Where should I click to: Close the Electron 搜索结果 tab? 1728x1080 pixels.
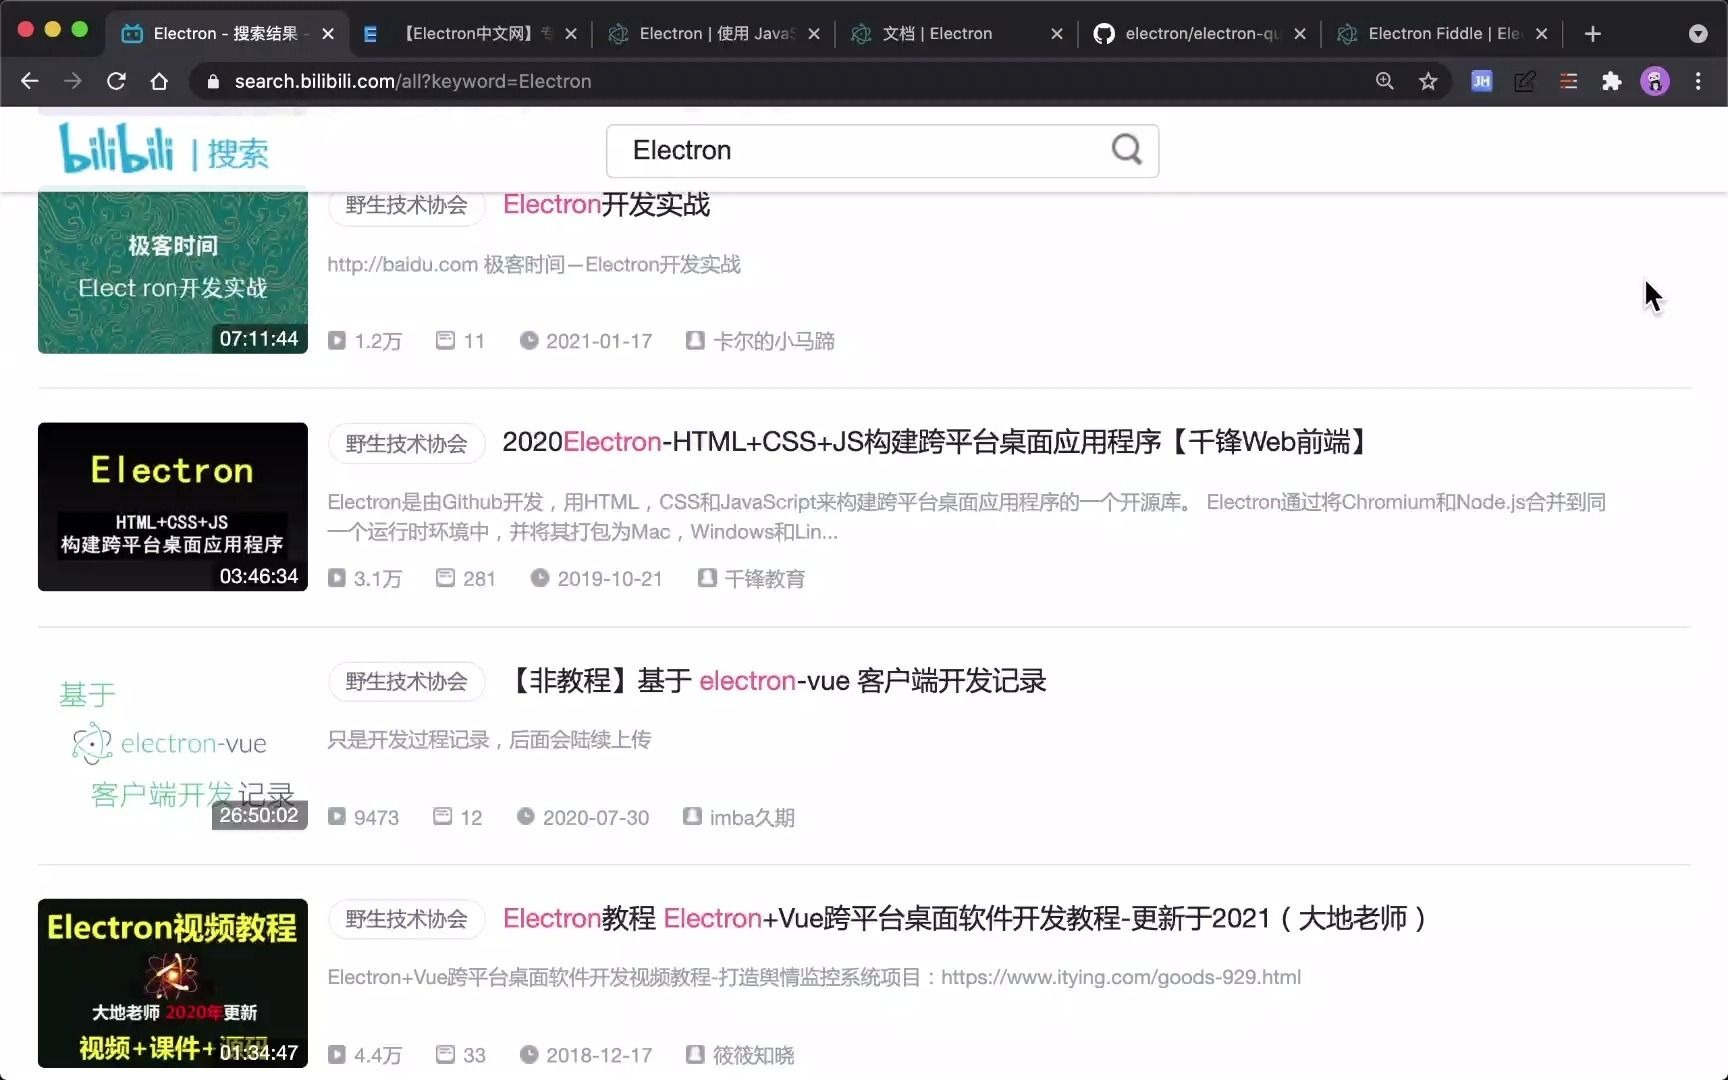click(x=328, y=33)
